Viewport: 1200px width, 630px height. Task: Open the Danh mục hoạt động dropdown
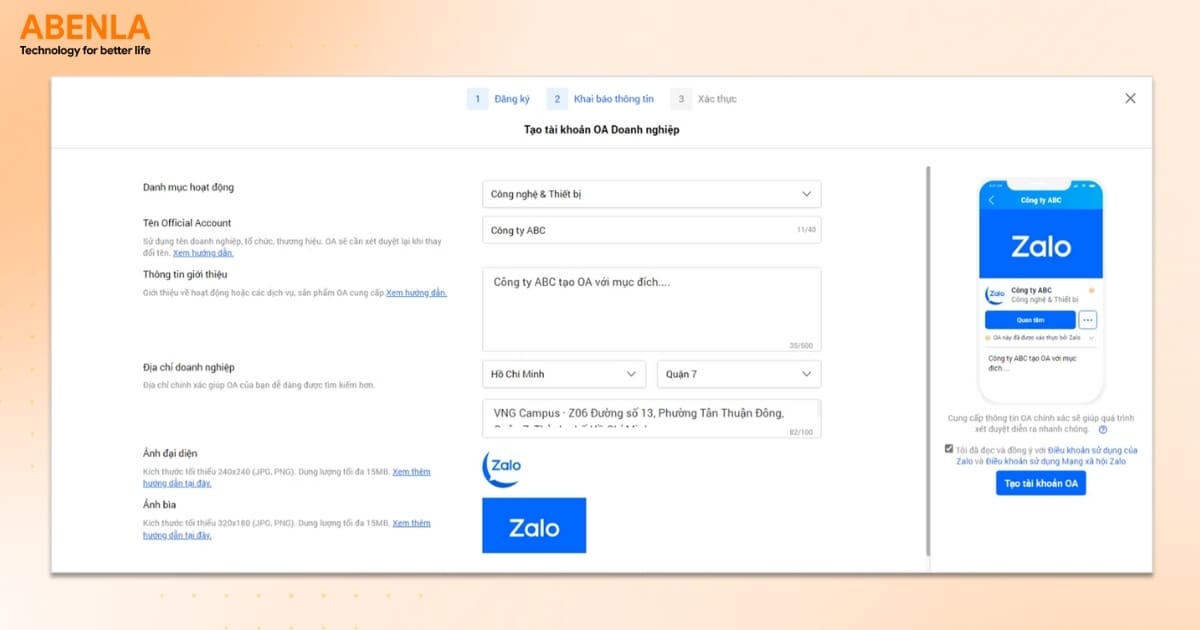coord(651,194)
